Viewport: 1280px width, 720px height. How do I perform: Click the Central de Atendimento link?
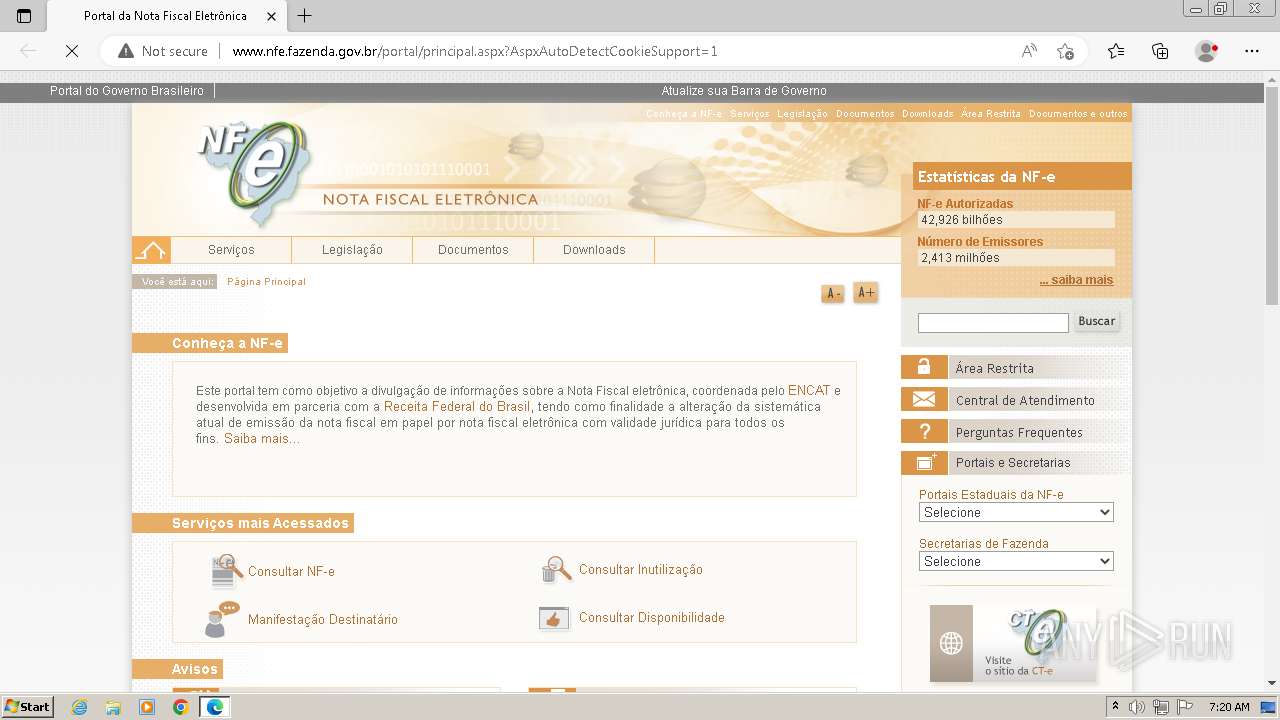pos(1025,400)
